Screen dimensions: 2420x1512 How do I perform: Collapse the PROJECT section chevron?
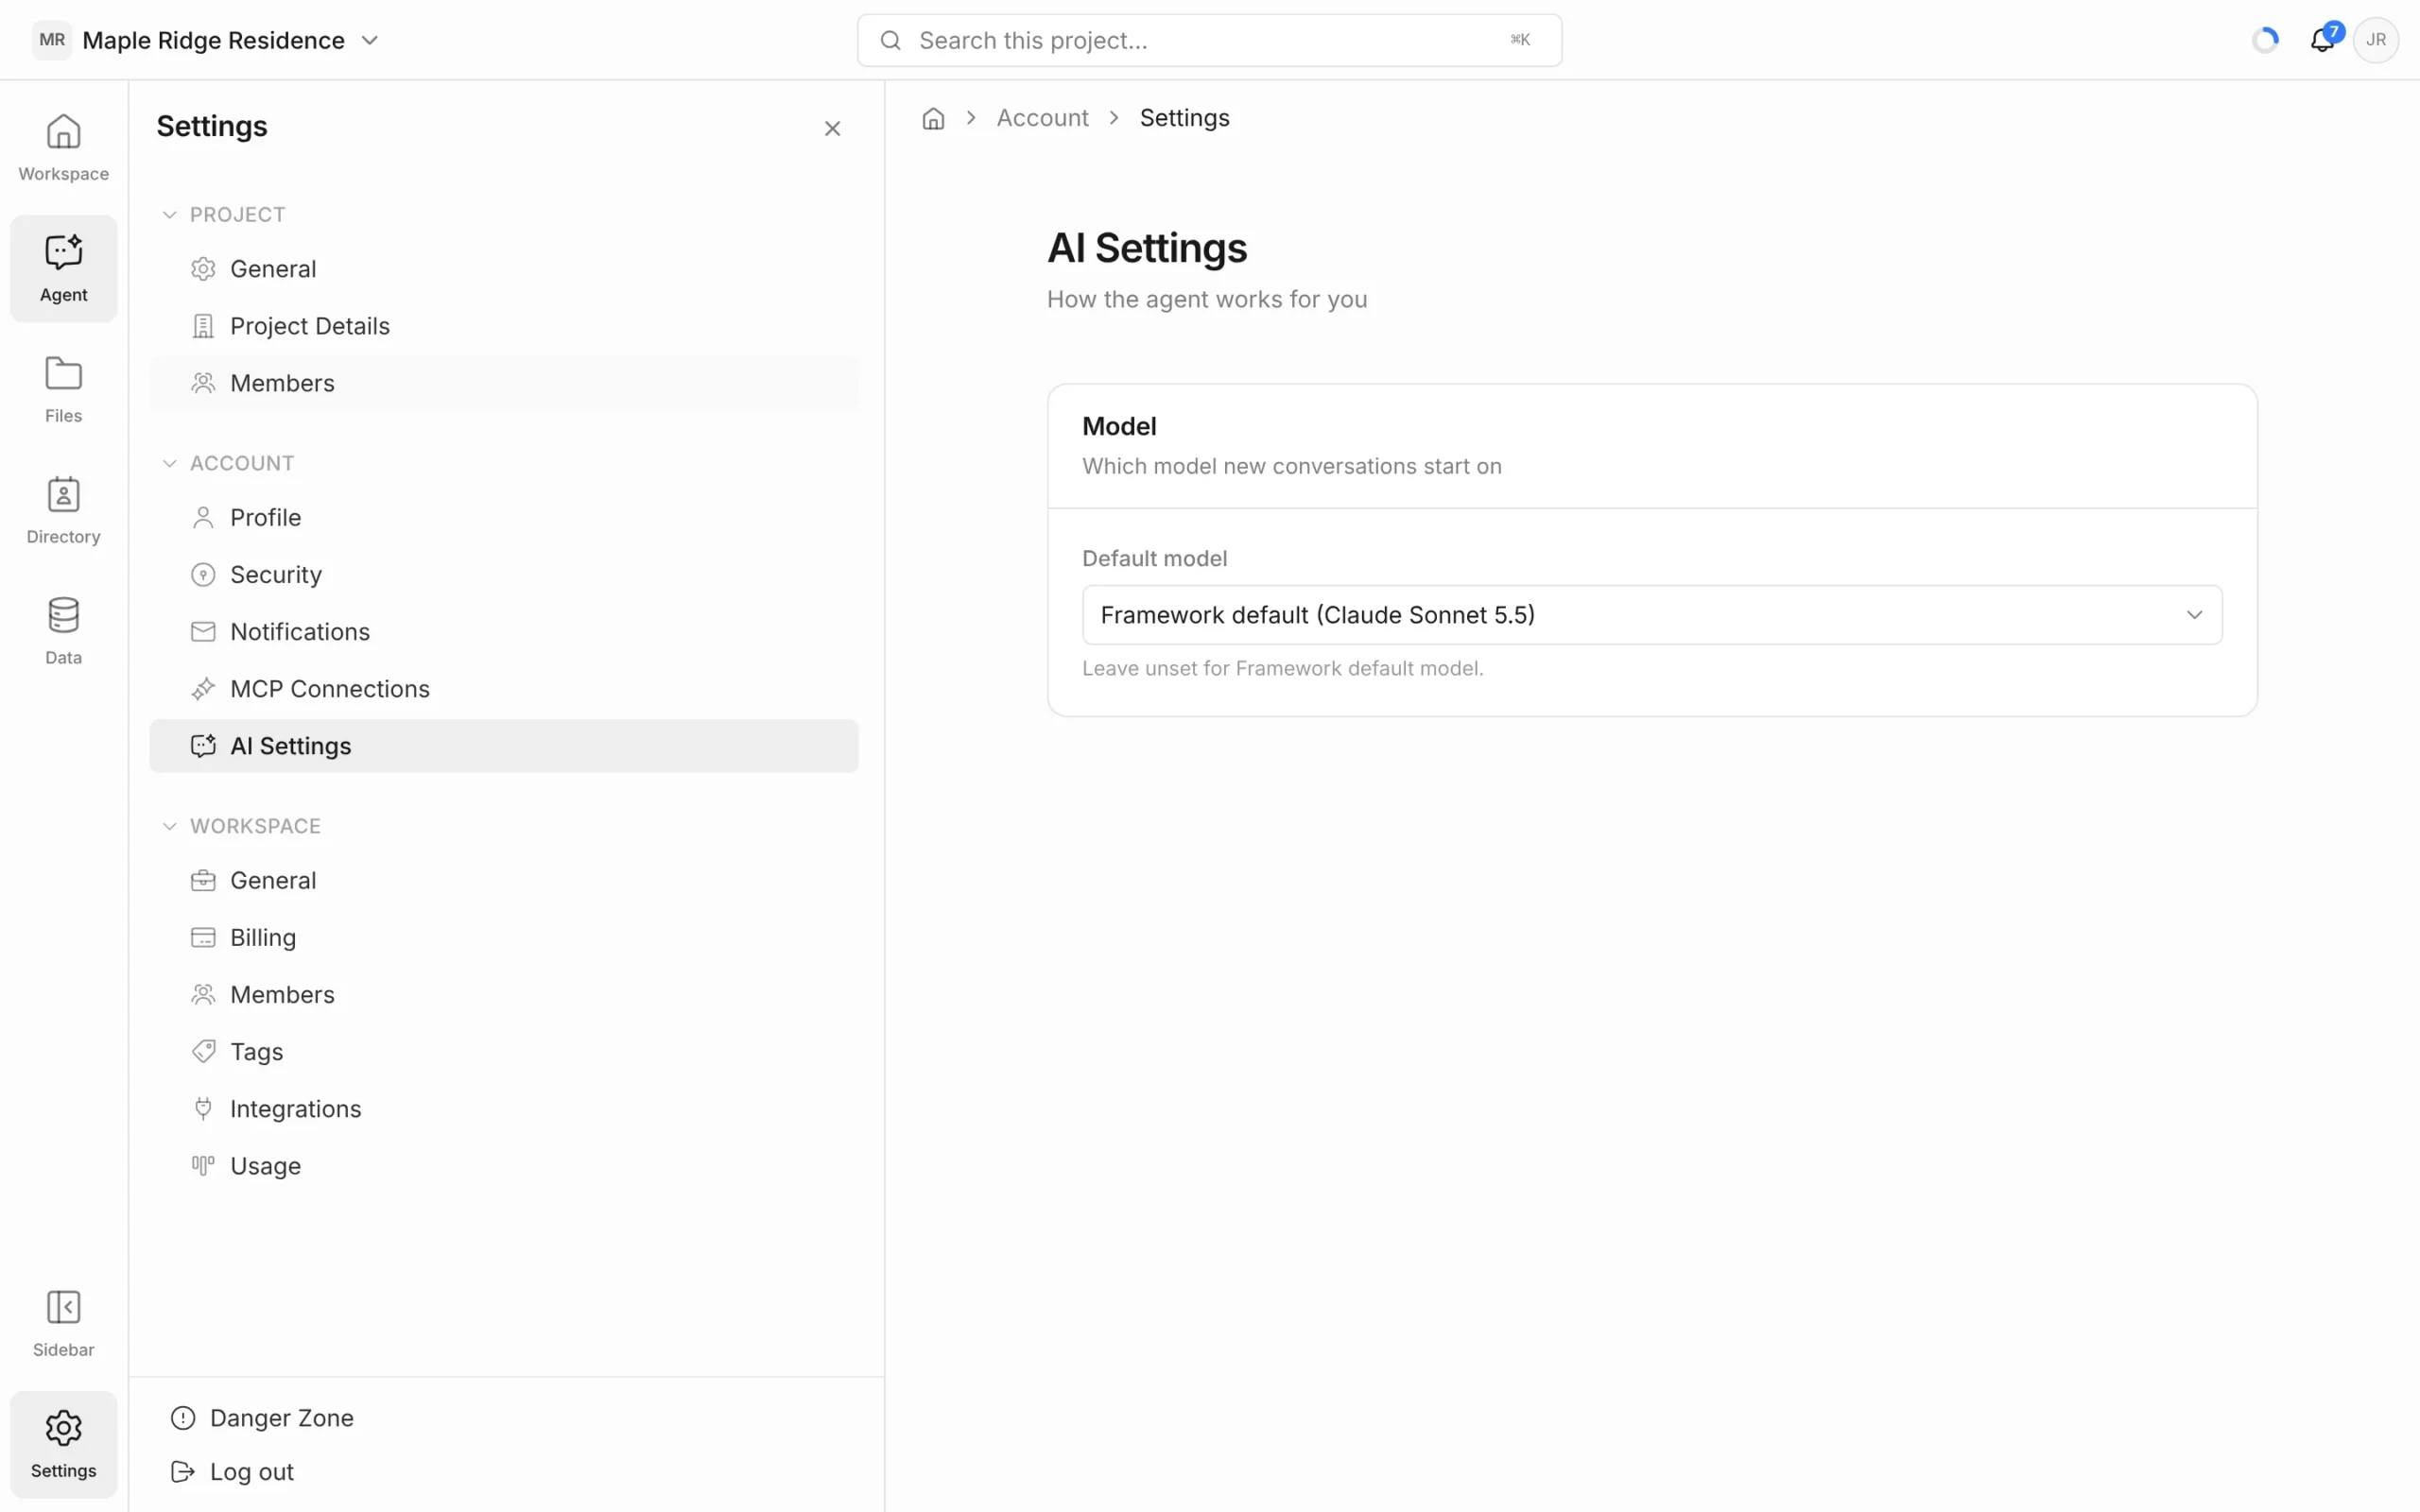tap(169, 215)
